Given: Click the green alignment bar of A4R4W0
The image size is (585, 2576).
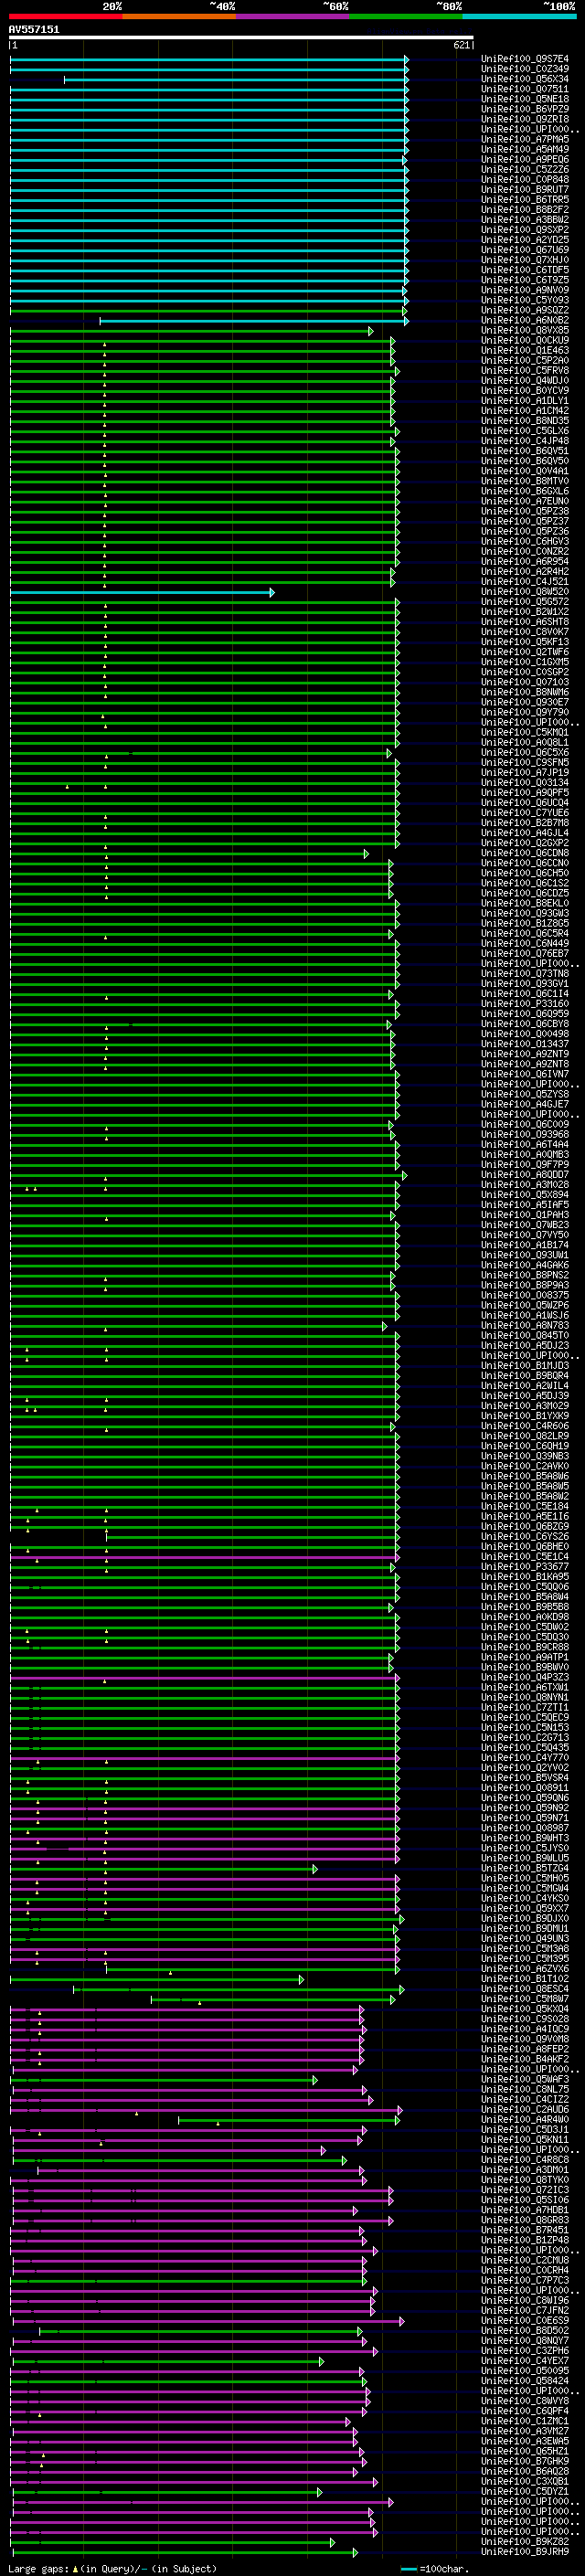Looking at the screenshot, I should (x=290, y=2120).
